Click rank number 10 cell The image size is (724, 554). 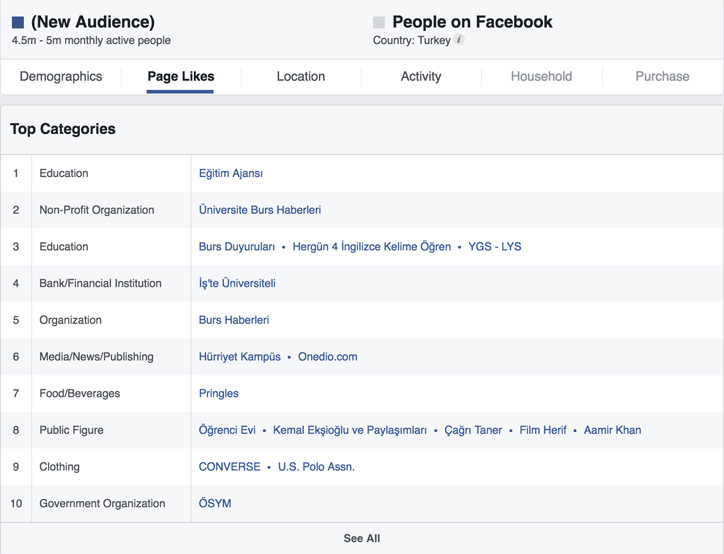tap(16, 503)
